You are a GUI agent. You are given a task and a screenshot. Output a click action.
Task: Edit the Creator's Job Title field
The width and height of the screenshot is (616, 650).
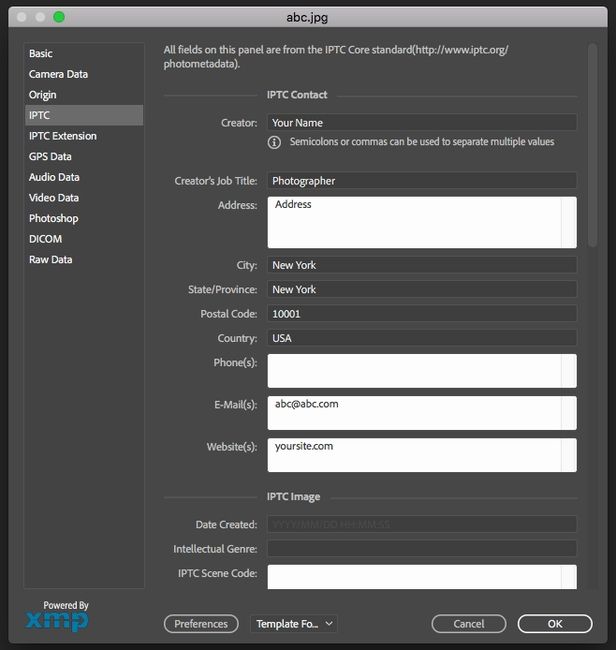(x=421, y=181)
